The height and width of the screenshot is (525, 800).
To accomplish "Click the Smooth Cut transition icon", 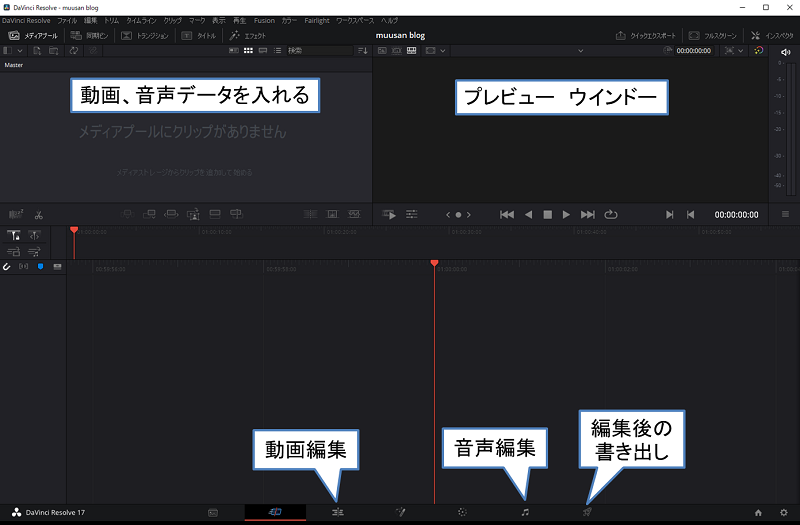I will tap(354, 214).
